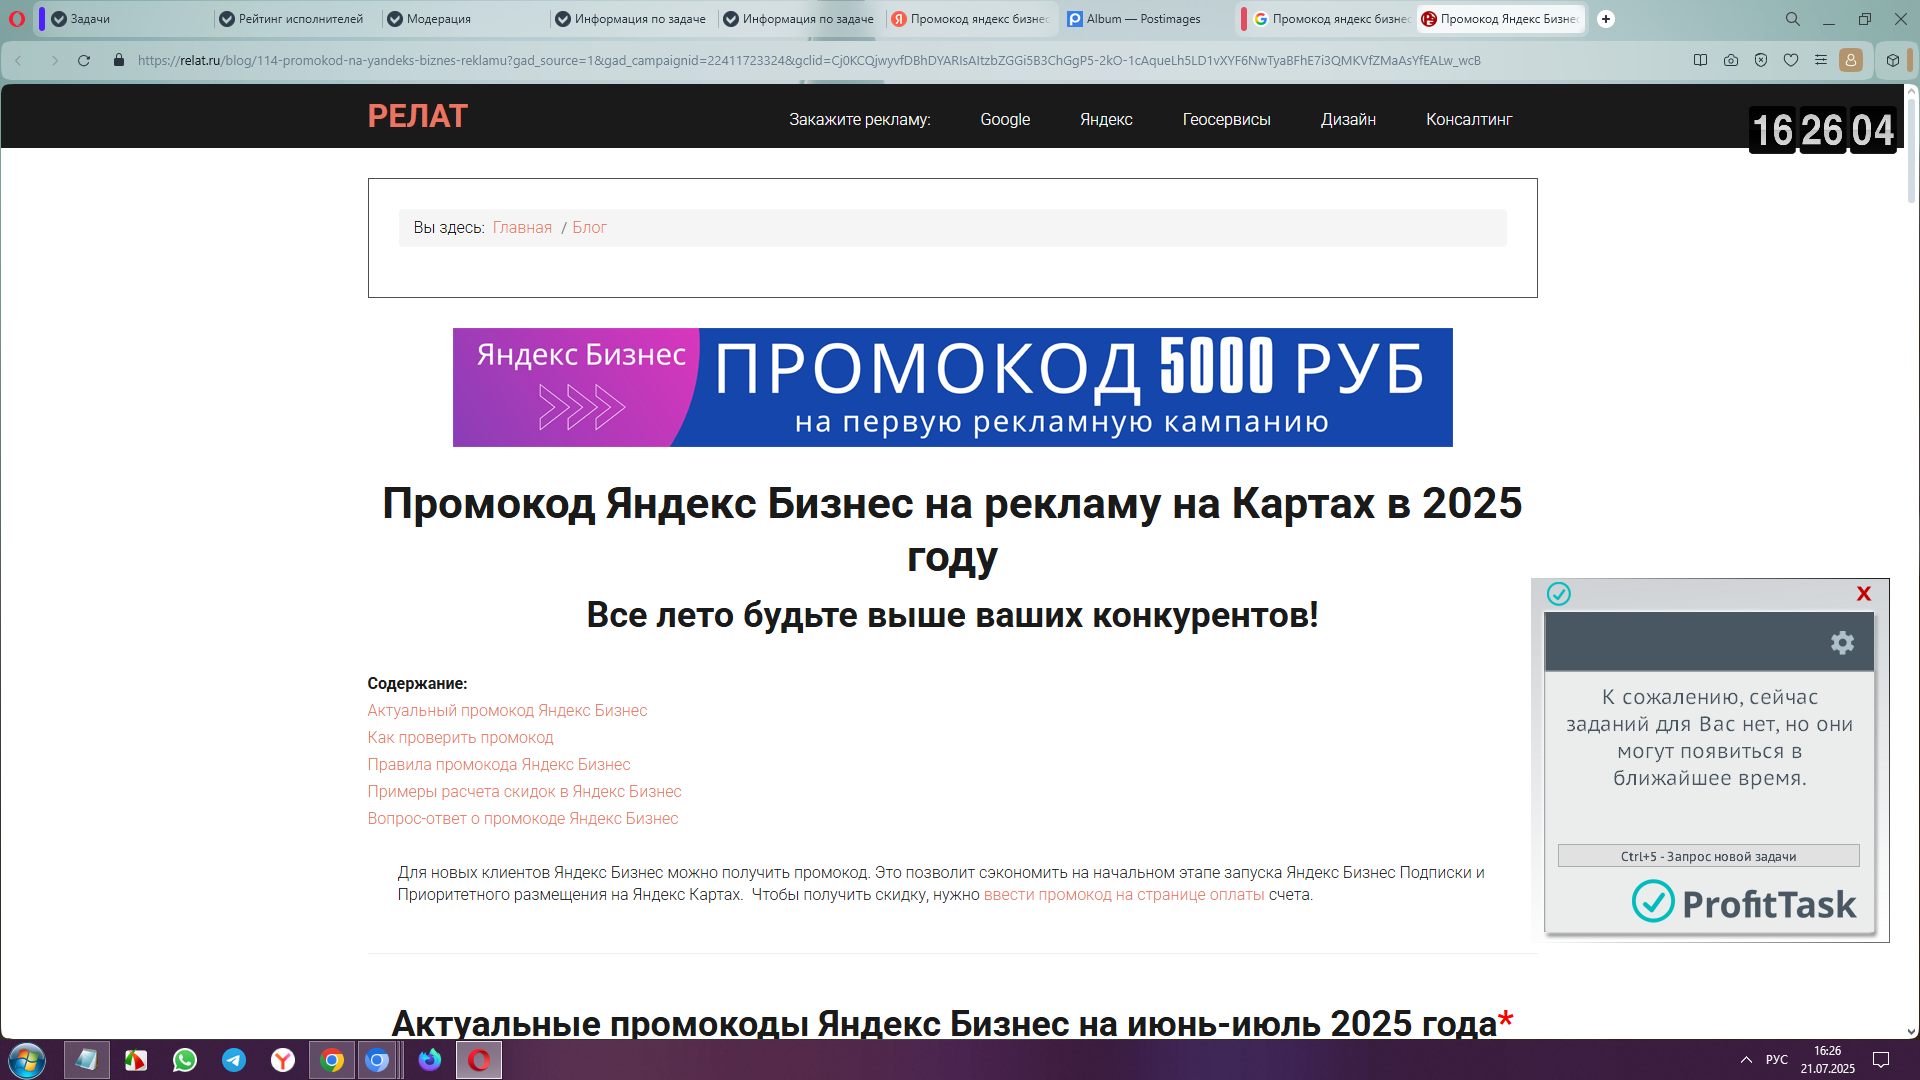Click the РЕЛАТ site logo
This screenshot has height=1080, width=1920.
pyautogui.click(x=417, y=116)
